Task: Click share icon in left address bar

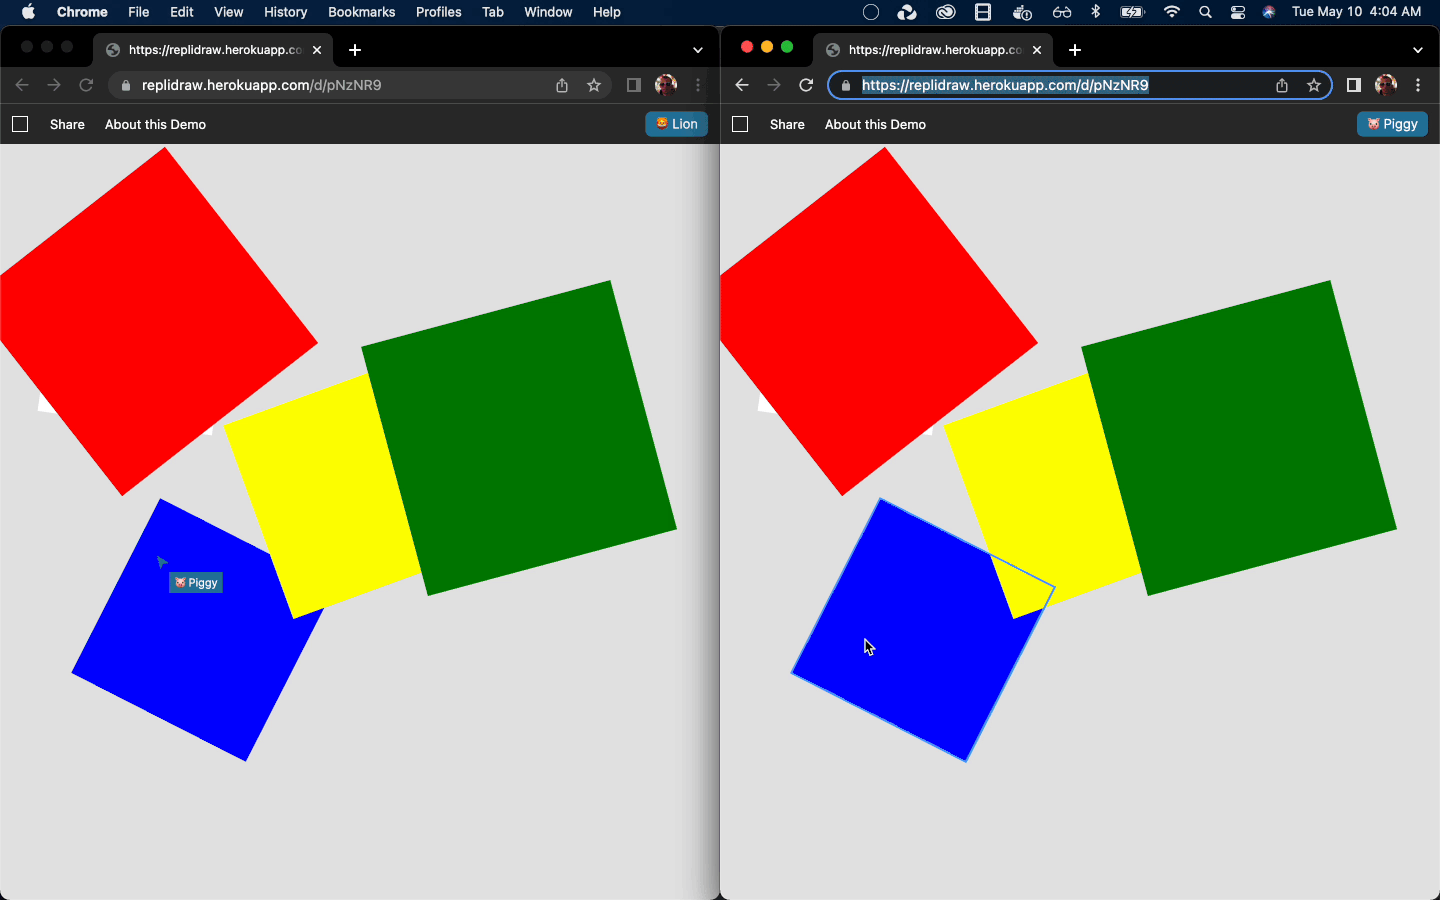Action: (562, 85)
